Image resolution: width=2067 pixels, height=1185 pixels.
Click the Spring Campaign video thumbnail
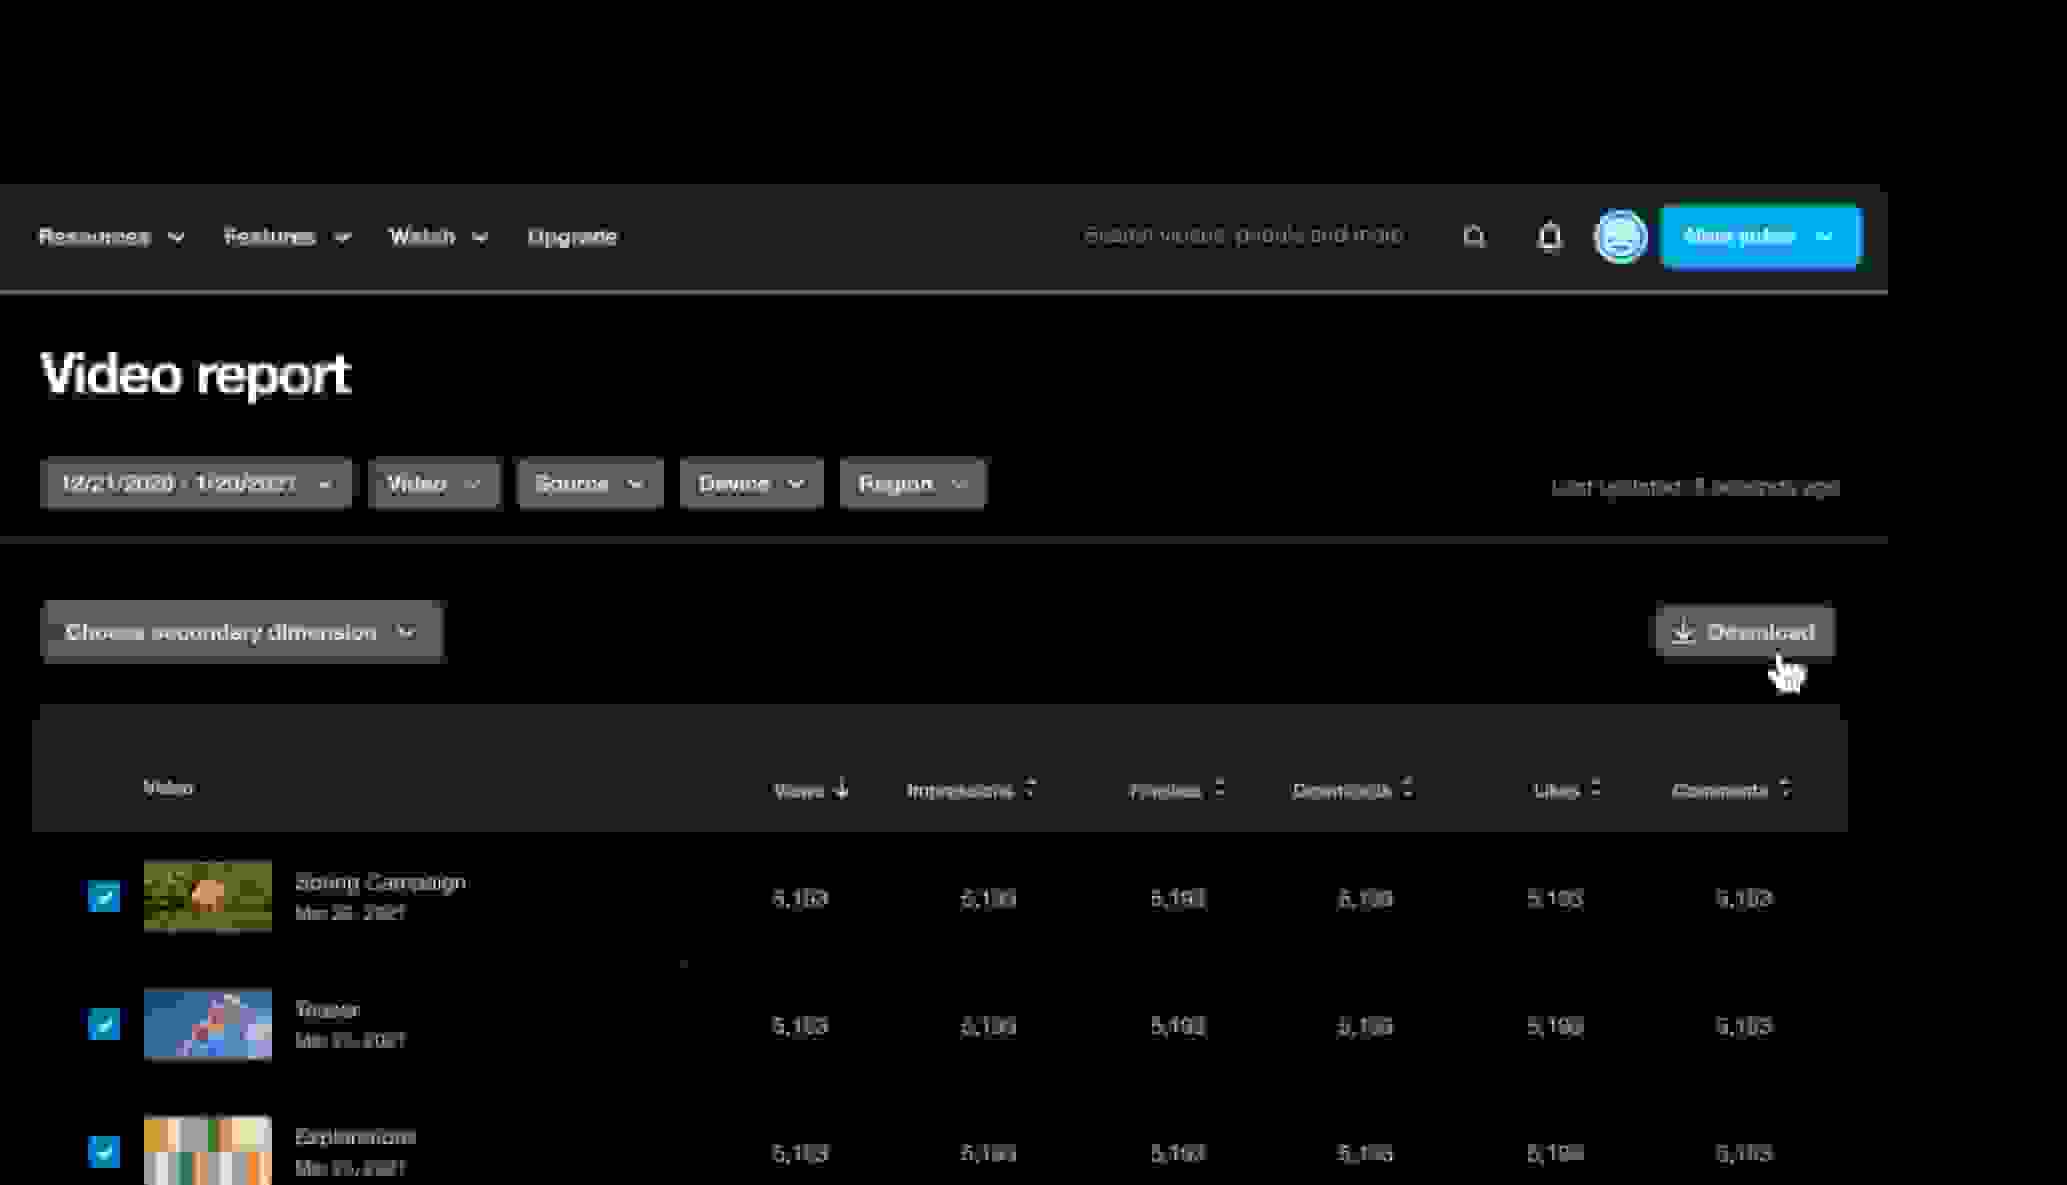(x=207, y=896)
